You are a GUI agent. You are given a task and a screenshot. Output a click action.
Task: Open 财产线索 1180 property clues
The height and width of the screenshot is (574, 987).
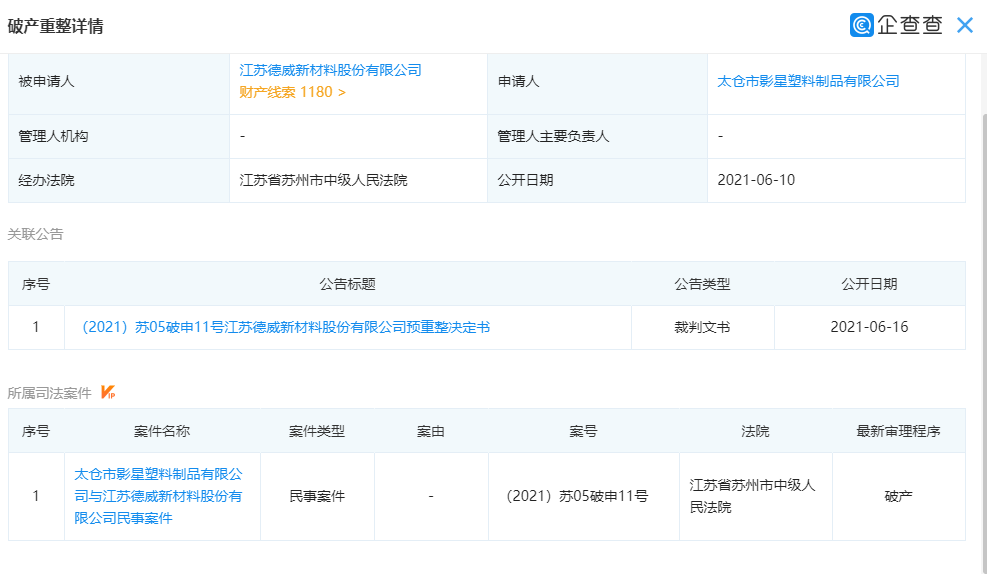click(x=292, y=92)
